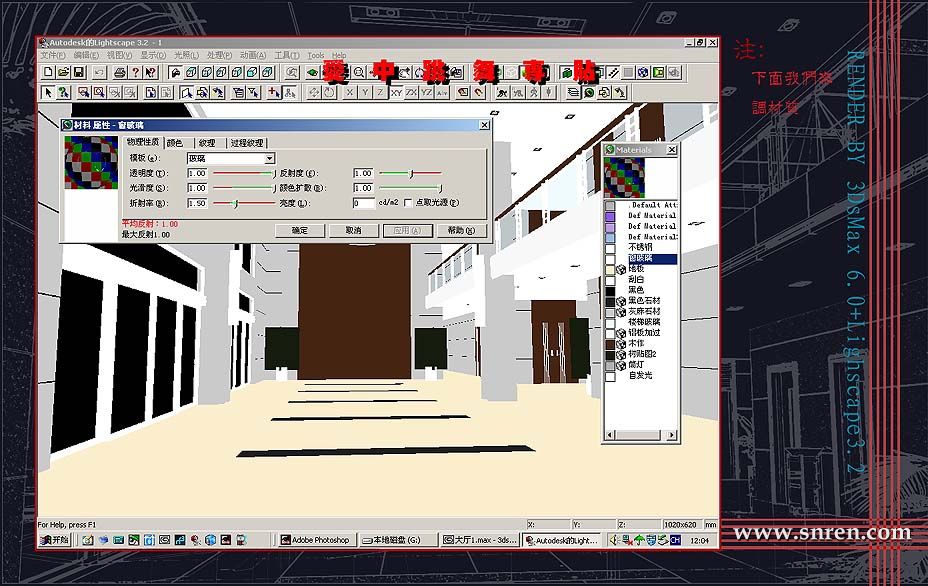Select the arrow pointer selection tool
The image size is (928, 586).
click(x=48, y=92)
